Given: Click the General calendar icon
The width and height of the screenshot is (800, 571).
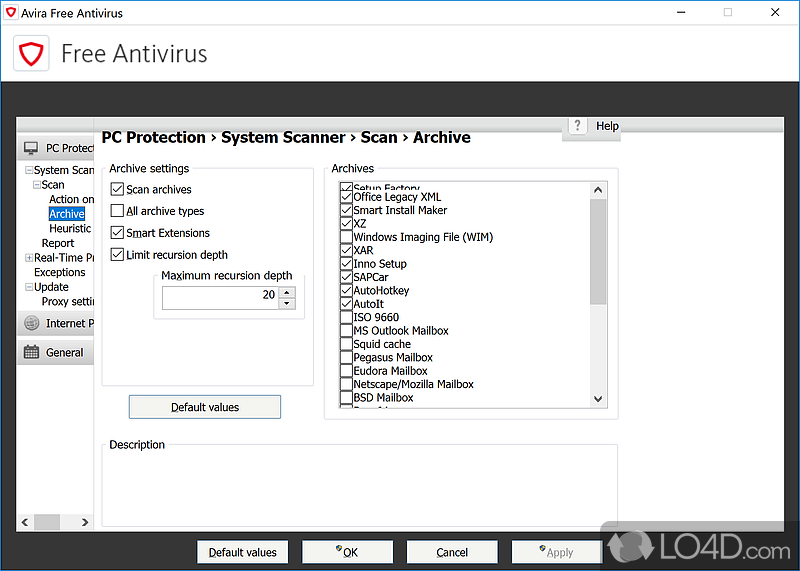Looking at the screenshot, I should click(x=31, y=352).
